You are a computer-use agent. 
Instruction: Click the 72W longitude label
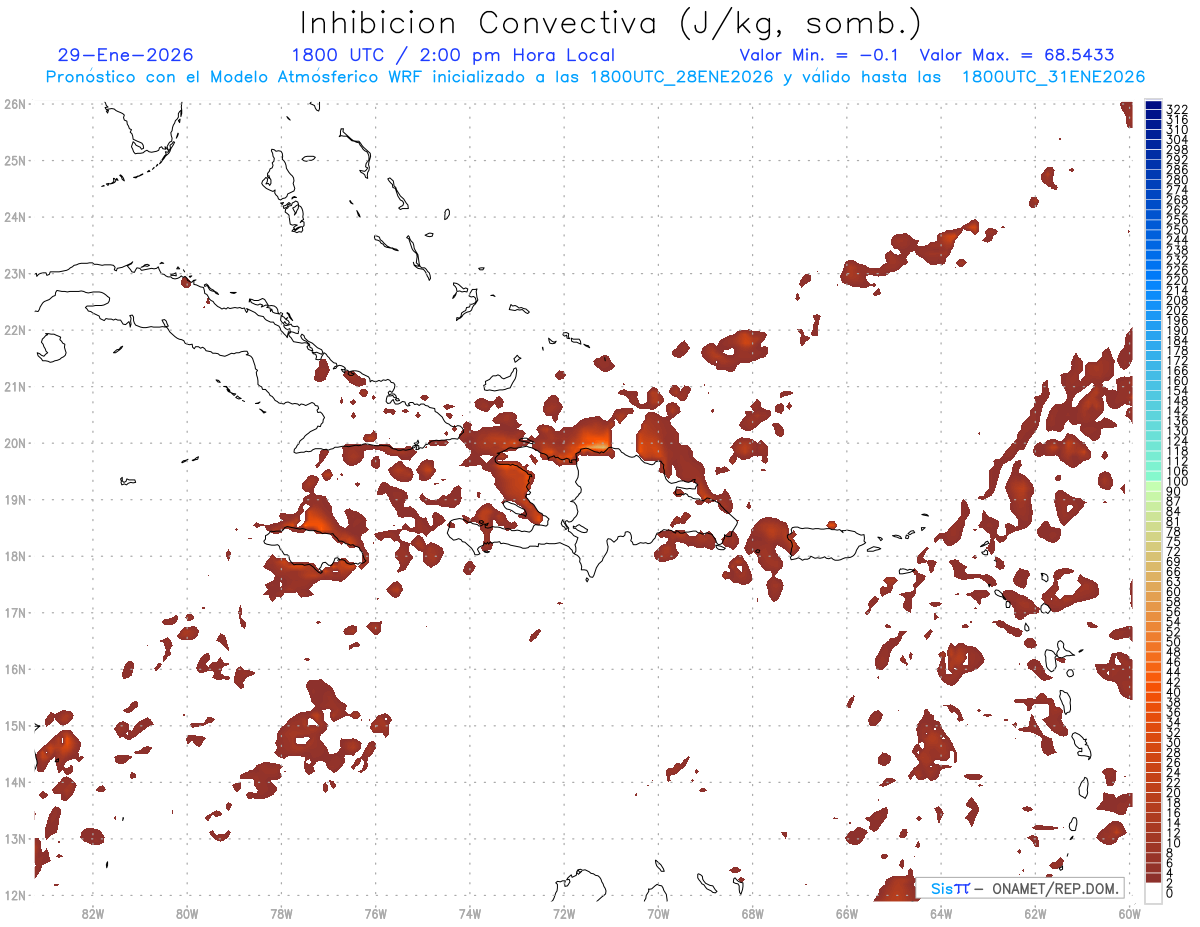(x=564, y=913)
